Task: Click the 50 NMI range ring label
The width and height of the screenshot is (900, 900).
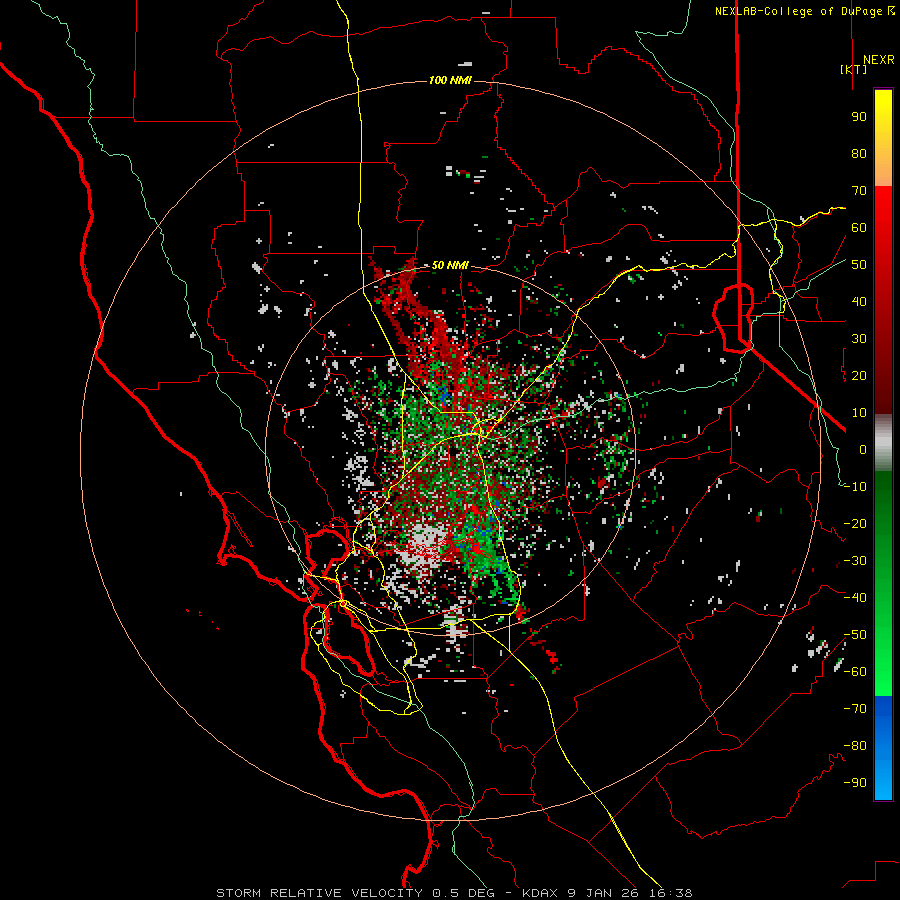Action: [450, 265]
